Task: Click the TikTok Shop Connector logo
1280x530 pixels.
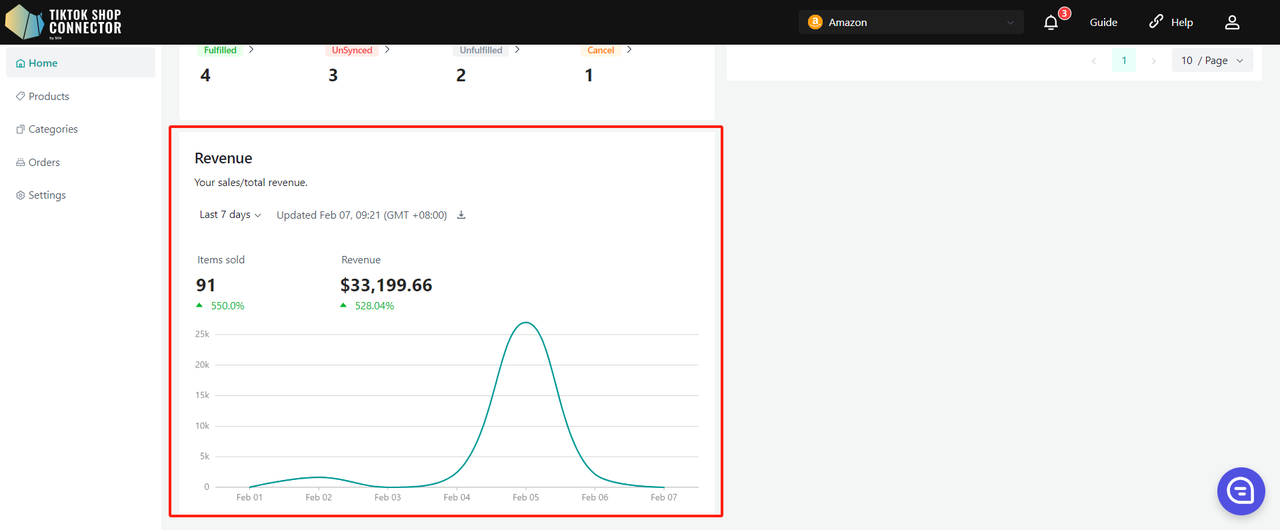Action: pyautogui.click(x=64, y=22)
